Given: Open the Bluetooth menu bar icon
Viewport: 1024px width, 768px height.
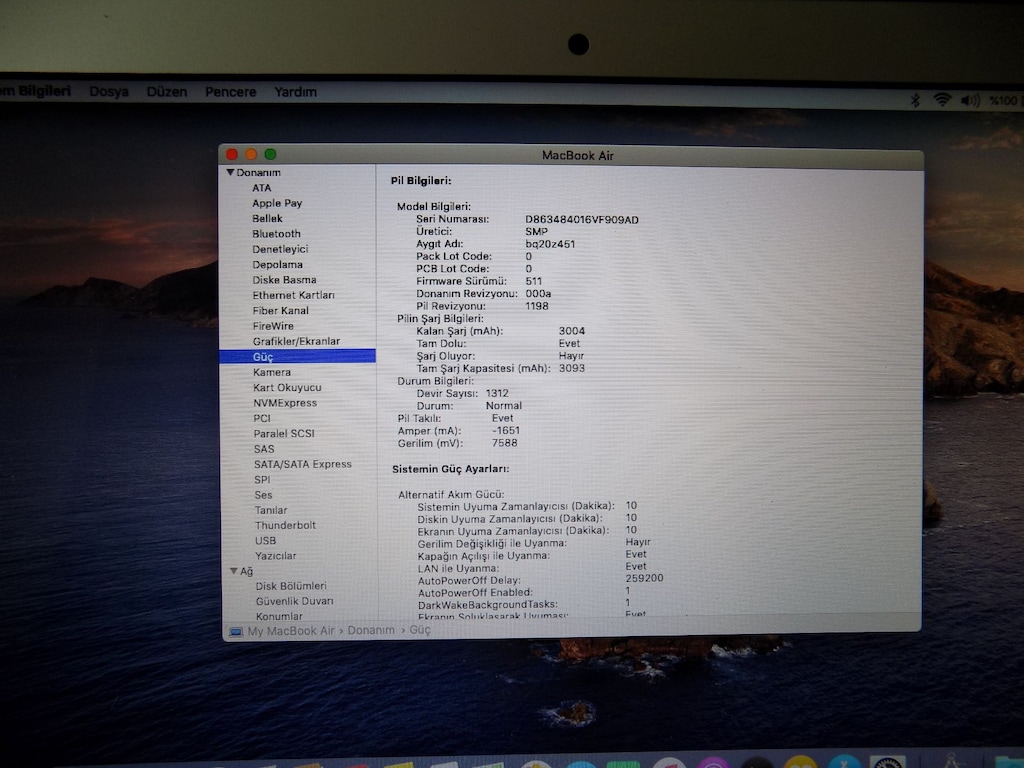Looking at the screenshot, I should [x=915, y=100].
